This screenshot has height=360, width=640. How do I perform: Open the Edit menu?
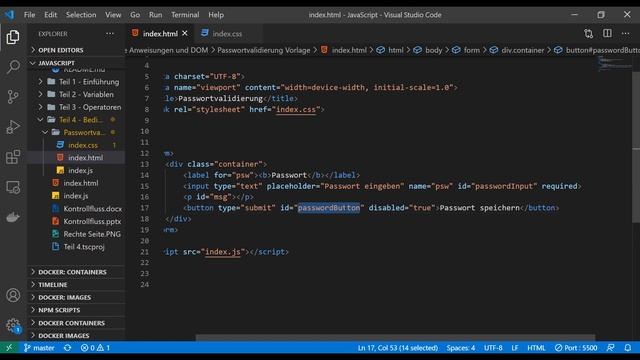pyautogui.click(x=51, y=15)
